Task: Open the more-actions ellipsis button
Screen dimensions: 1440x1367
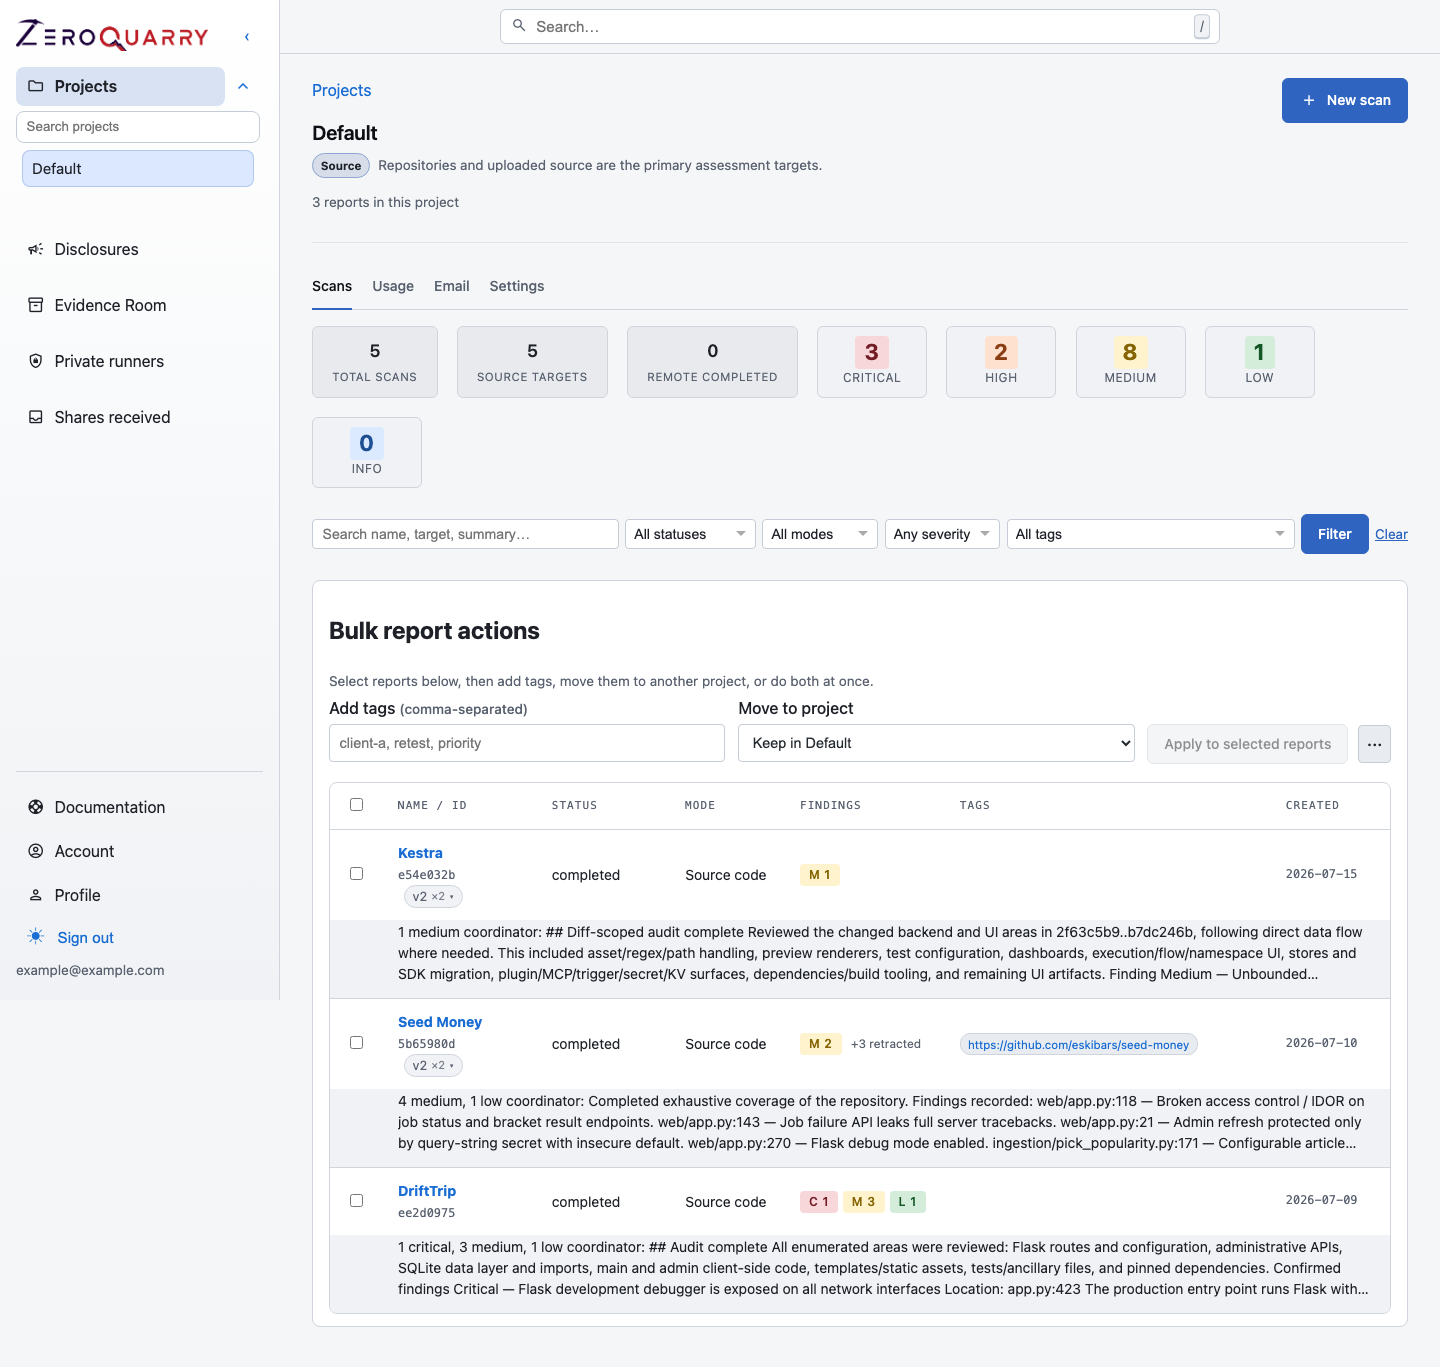Action: click(1374, 744)
